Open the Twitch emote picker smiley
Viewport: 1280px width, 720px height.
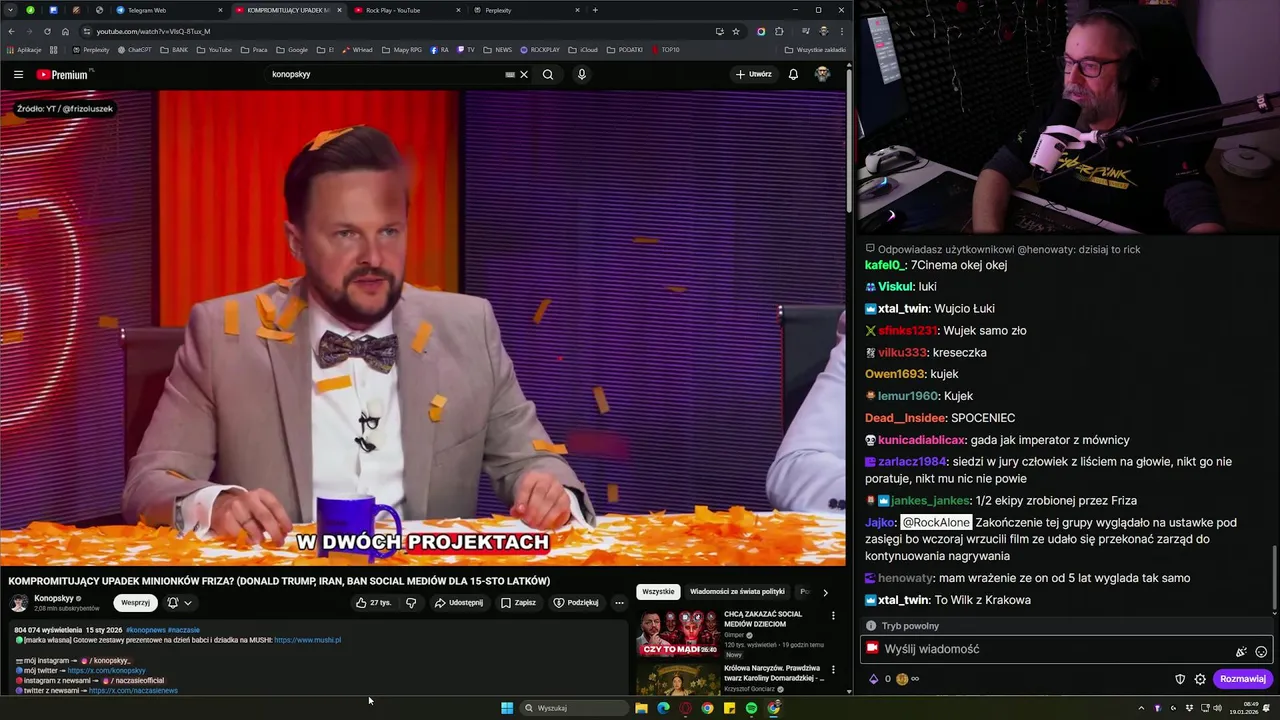1261,652
